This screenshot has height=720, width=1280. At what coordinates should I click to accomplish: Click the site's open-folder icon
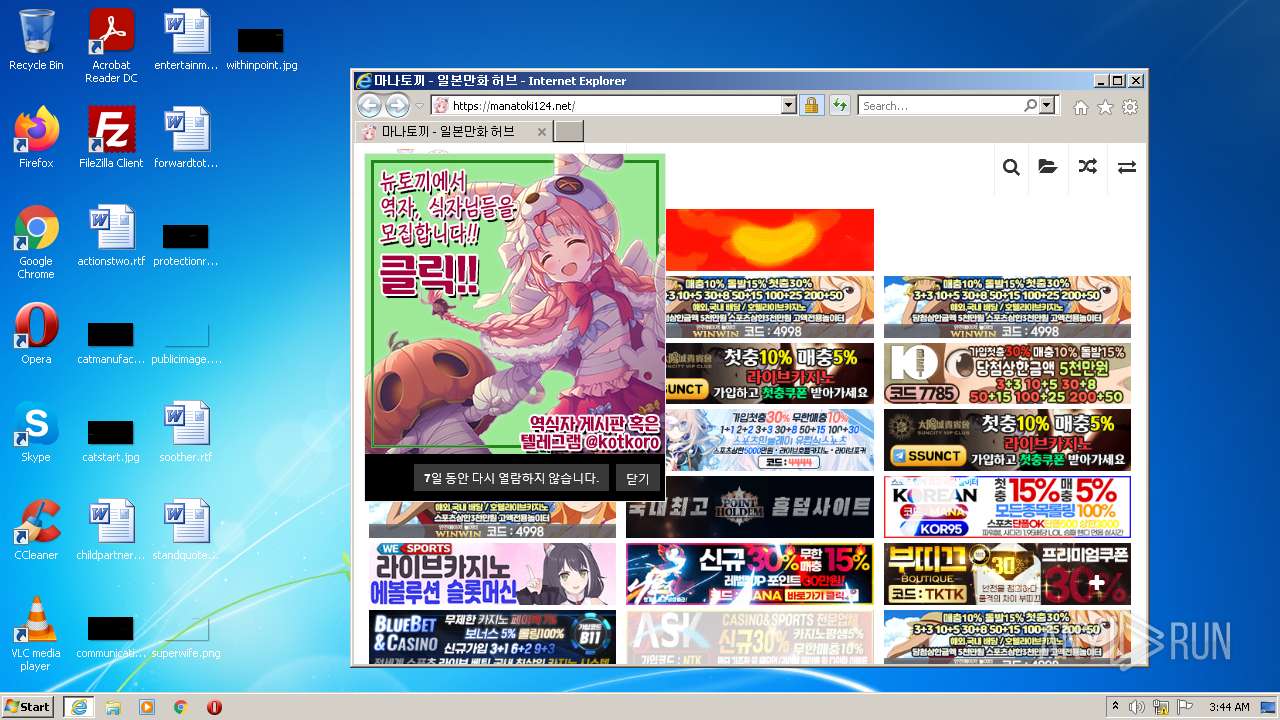click(1048, 167)
